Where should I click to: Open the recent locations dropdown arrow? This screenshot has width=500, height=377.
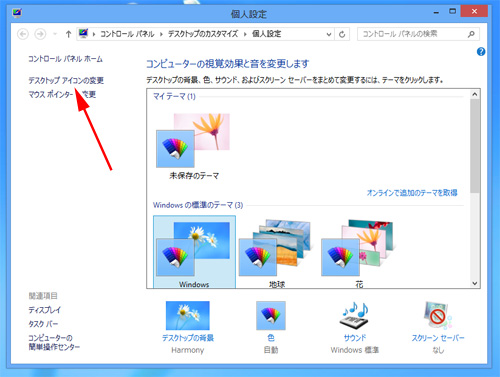click(x=55, y=34)
